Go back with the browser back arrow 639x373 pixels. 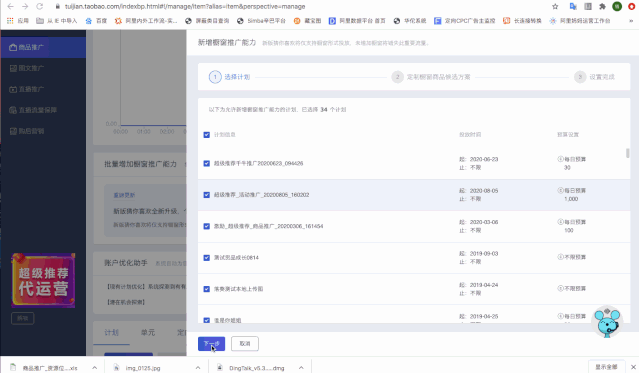click(11, 7)
